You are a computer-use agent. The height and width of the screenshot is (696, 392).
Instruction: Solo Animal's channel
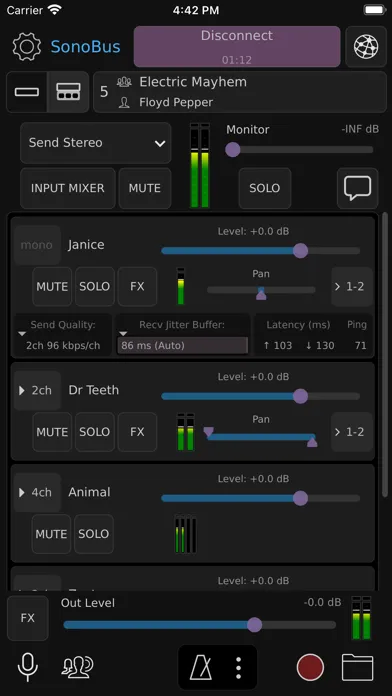click(94, 534)
